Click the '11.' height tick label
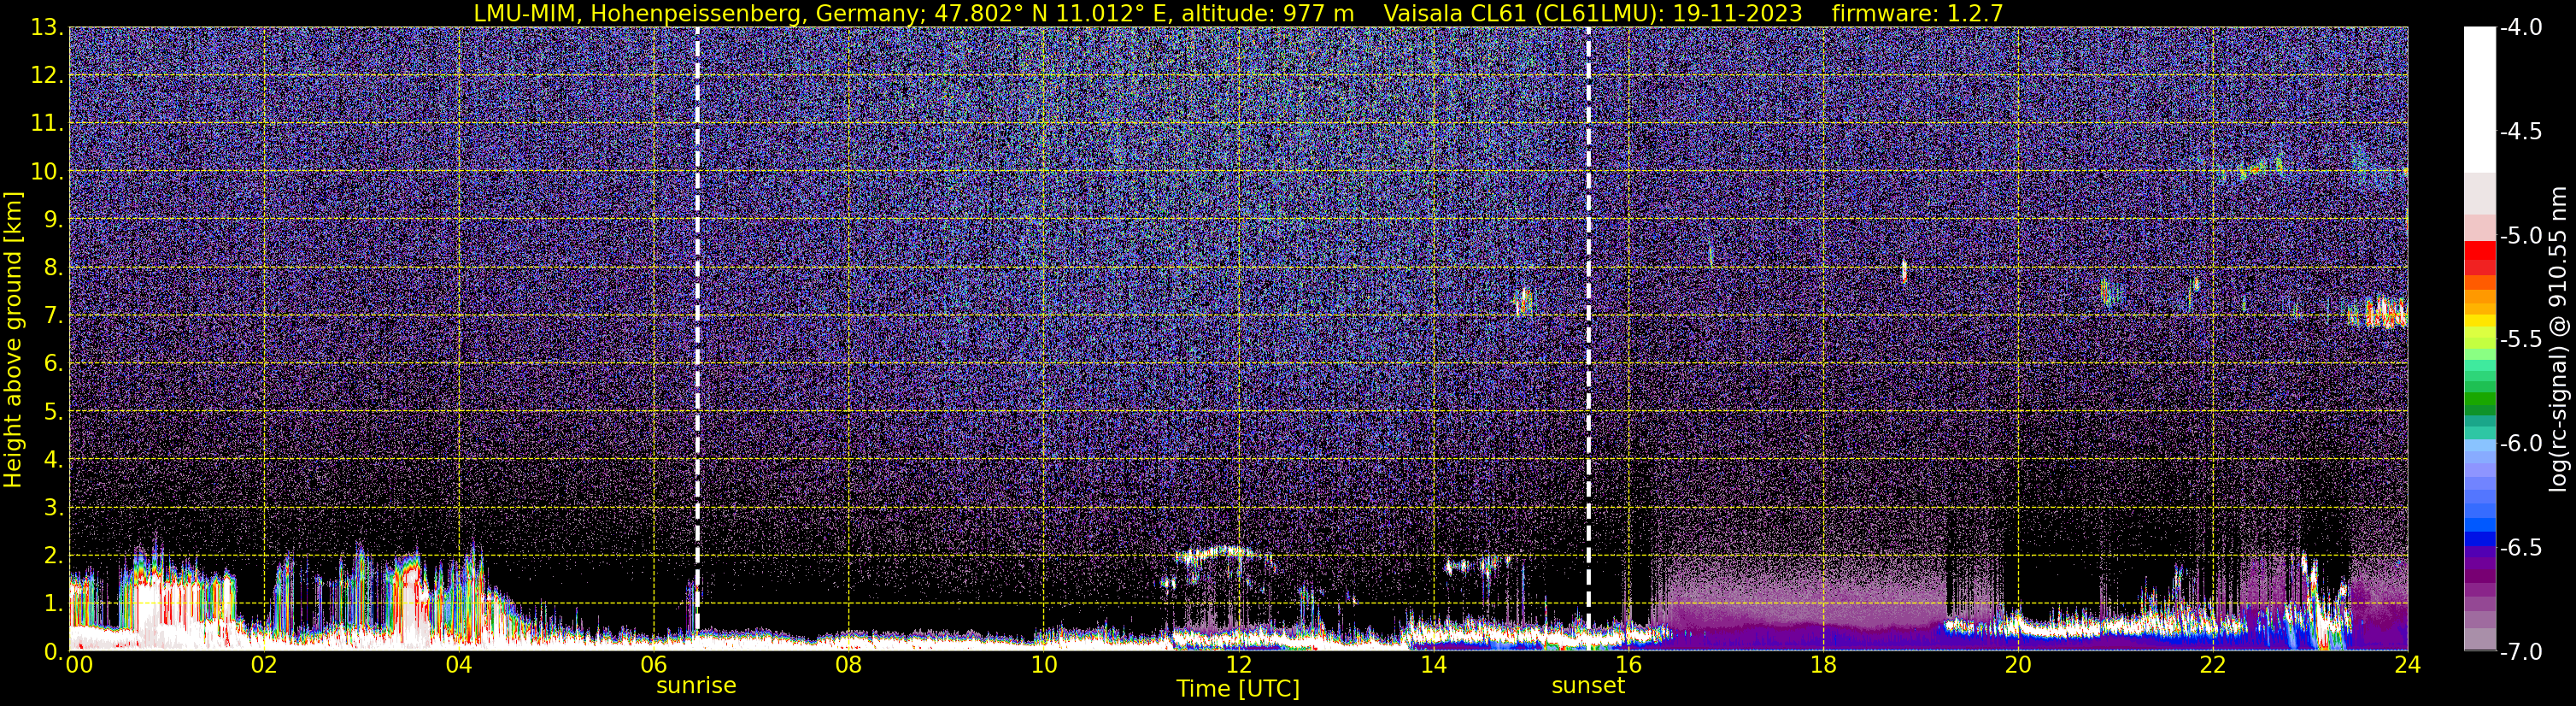2576x706 pixels. point(47,124)
